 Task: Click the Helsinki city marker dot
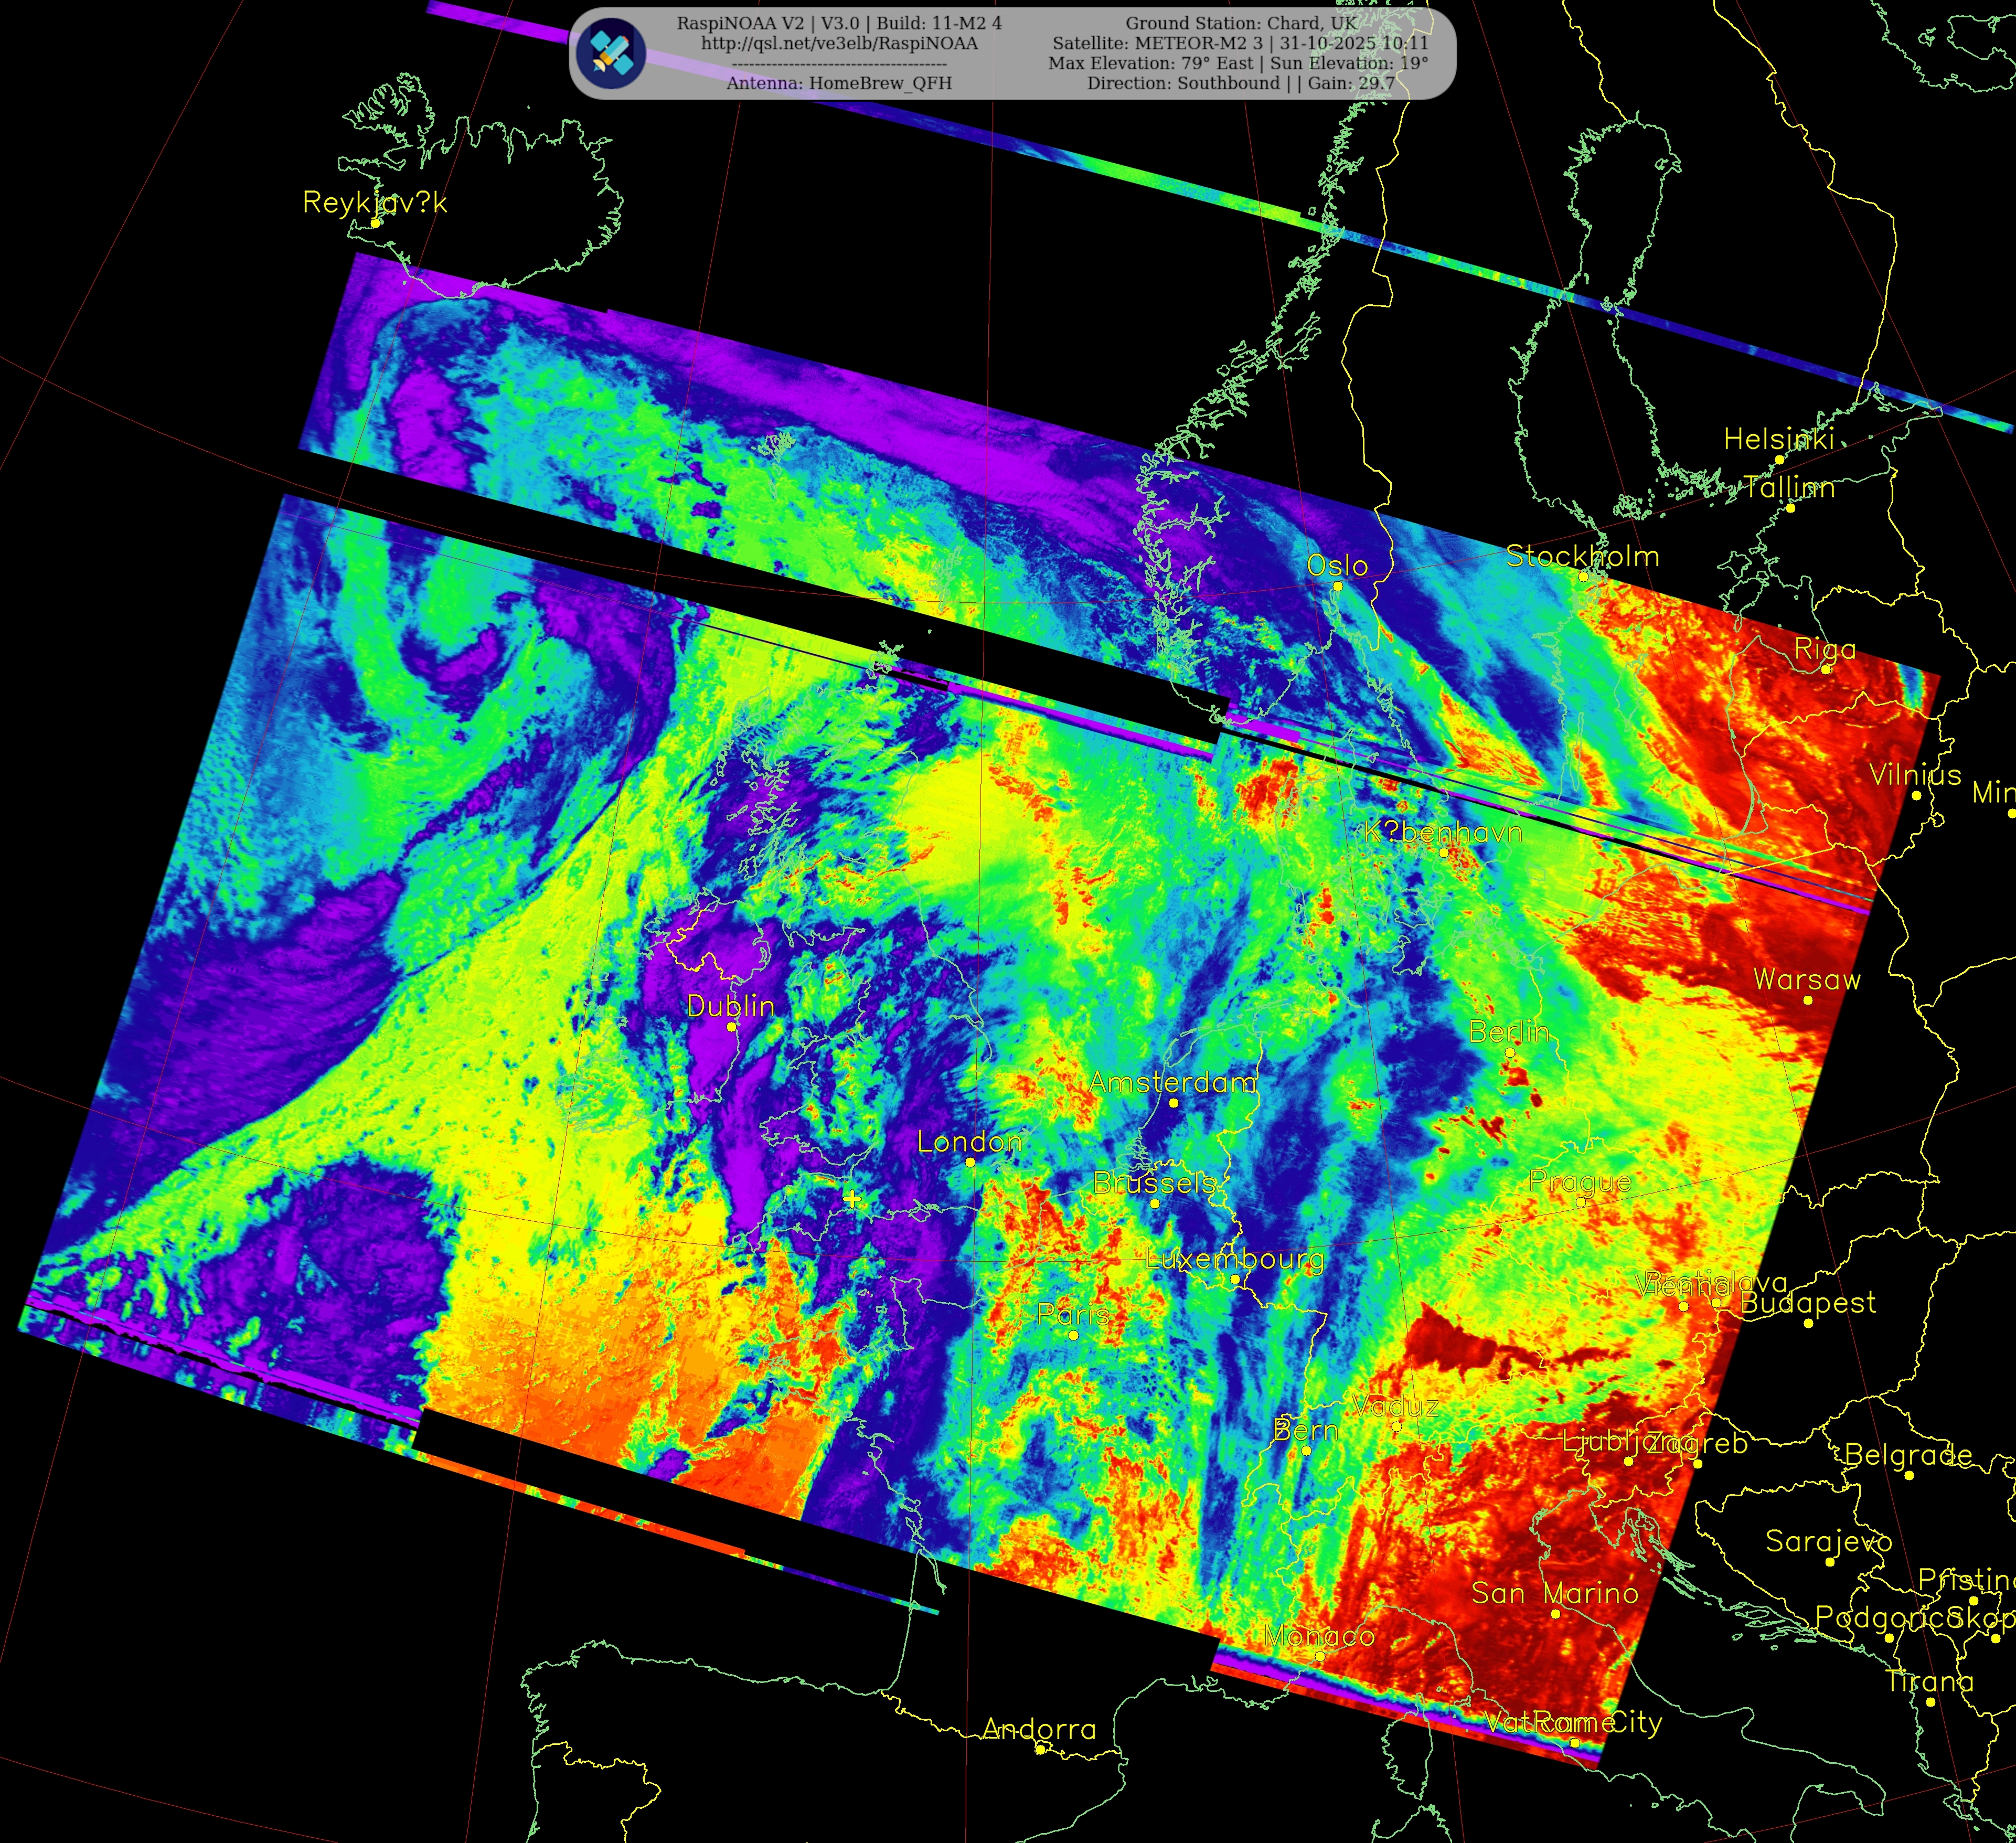[x=1779, y=460]
